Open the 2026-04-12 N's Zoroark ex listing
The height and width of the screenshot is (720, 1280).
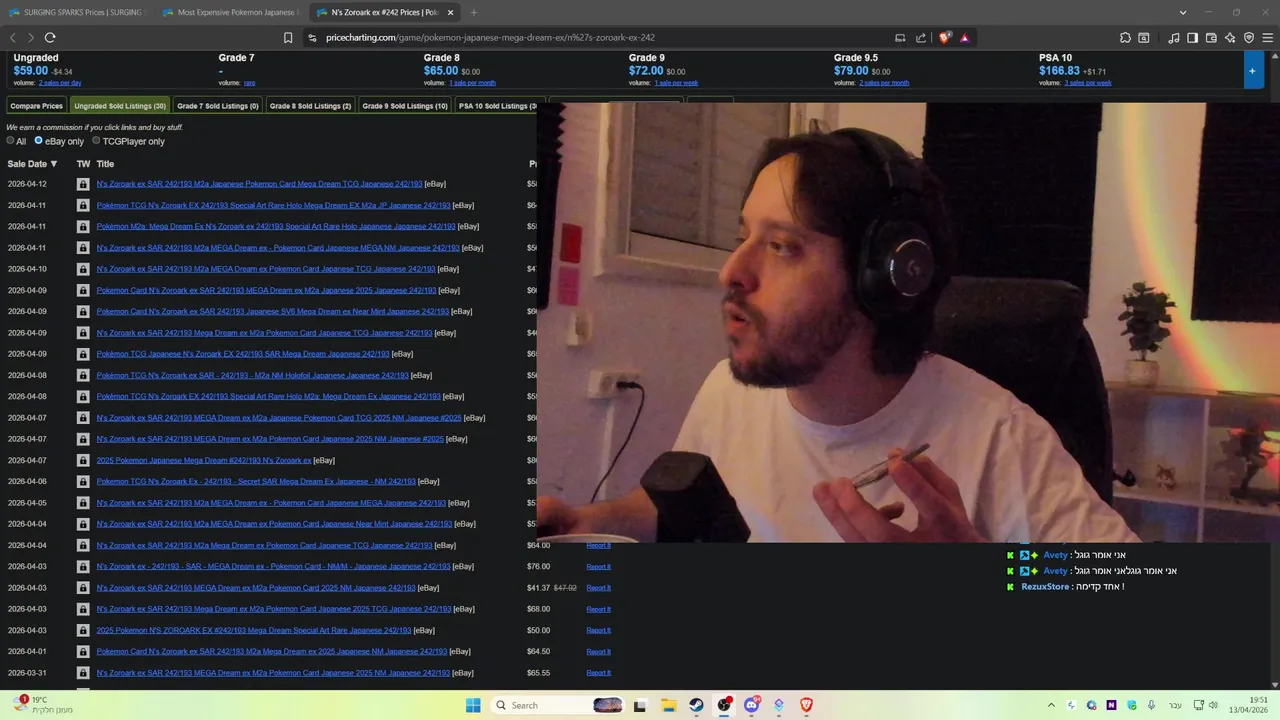259,184
